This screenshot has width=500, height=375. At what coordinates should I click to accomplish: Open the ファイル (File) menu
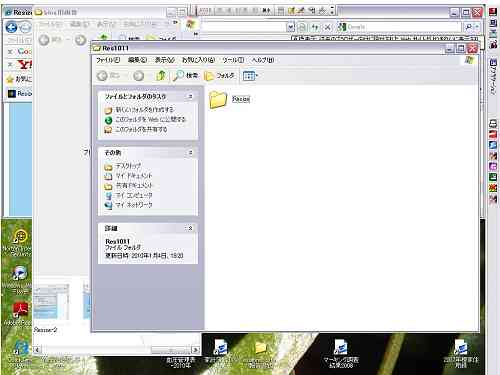108,60
